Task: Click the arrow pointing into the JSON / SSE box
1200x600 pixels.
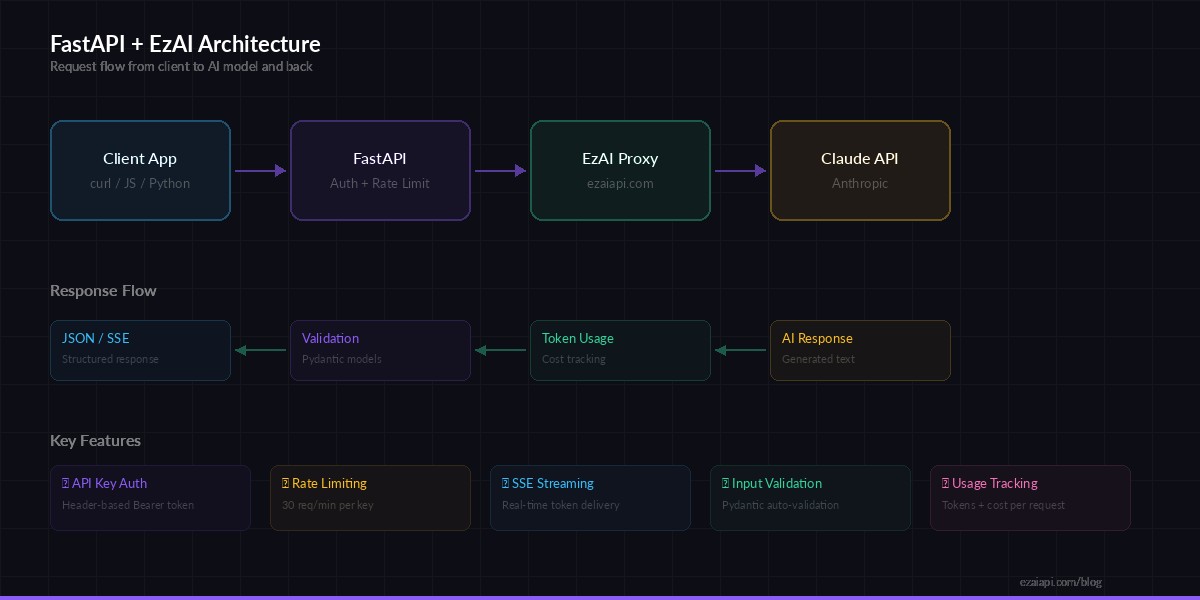Action: [260, 350]
